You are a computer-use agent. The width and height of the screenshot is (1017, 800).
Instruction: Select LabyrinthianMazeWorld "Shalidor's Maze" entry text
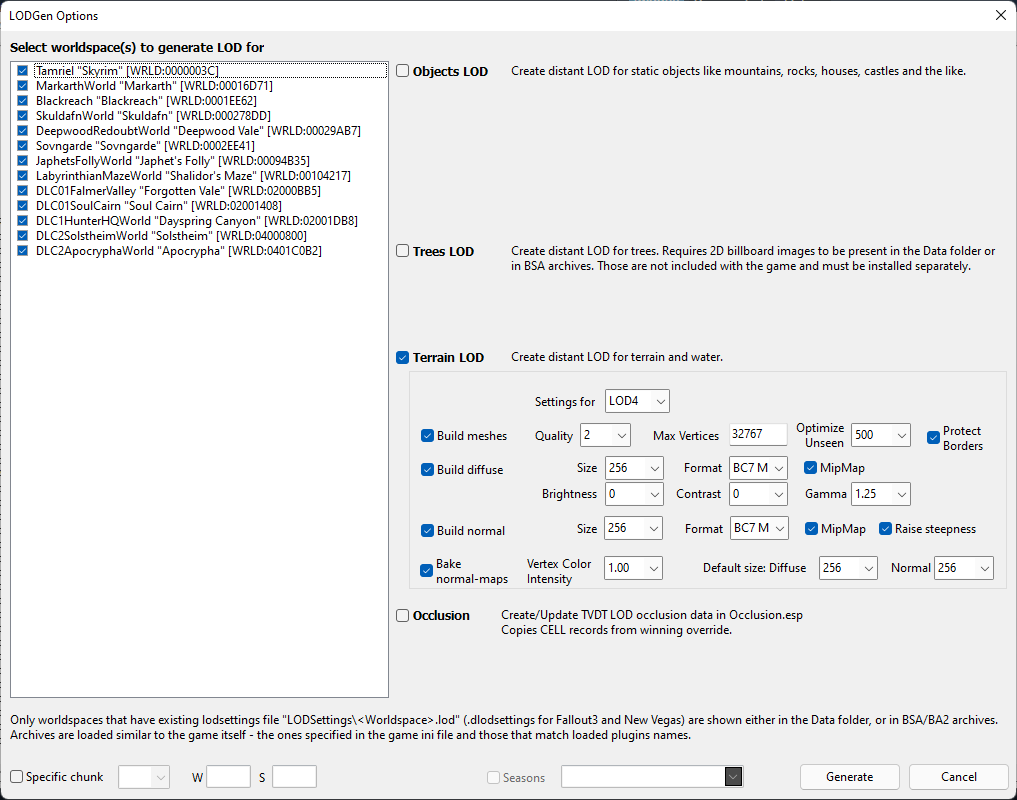point(193,176)
